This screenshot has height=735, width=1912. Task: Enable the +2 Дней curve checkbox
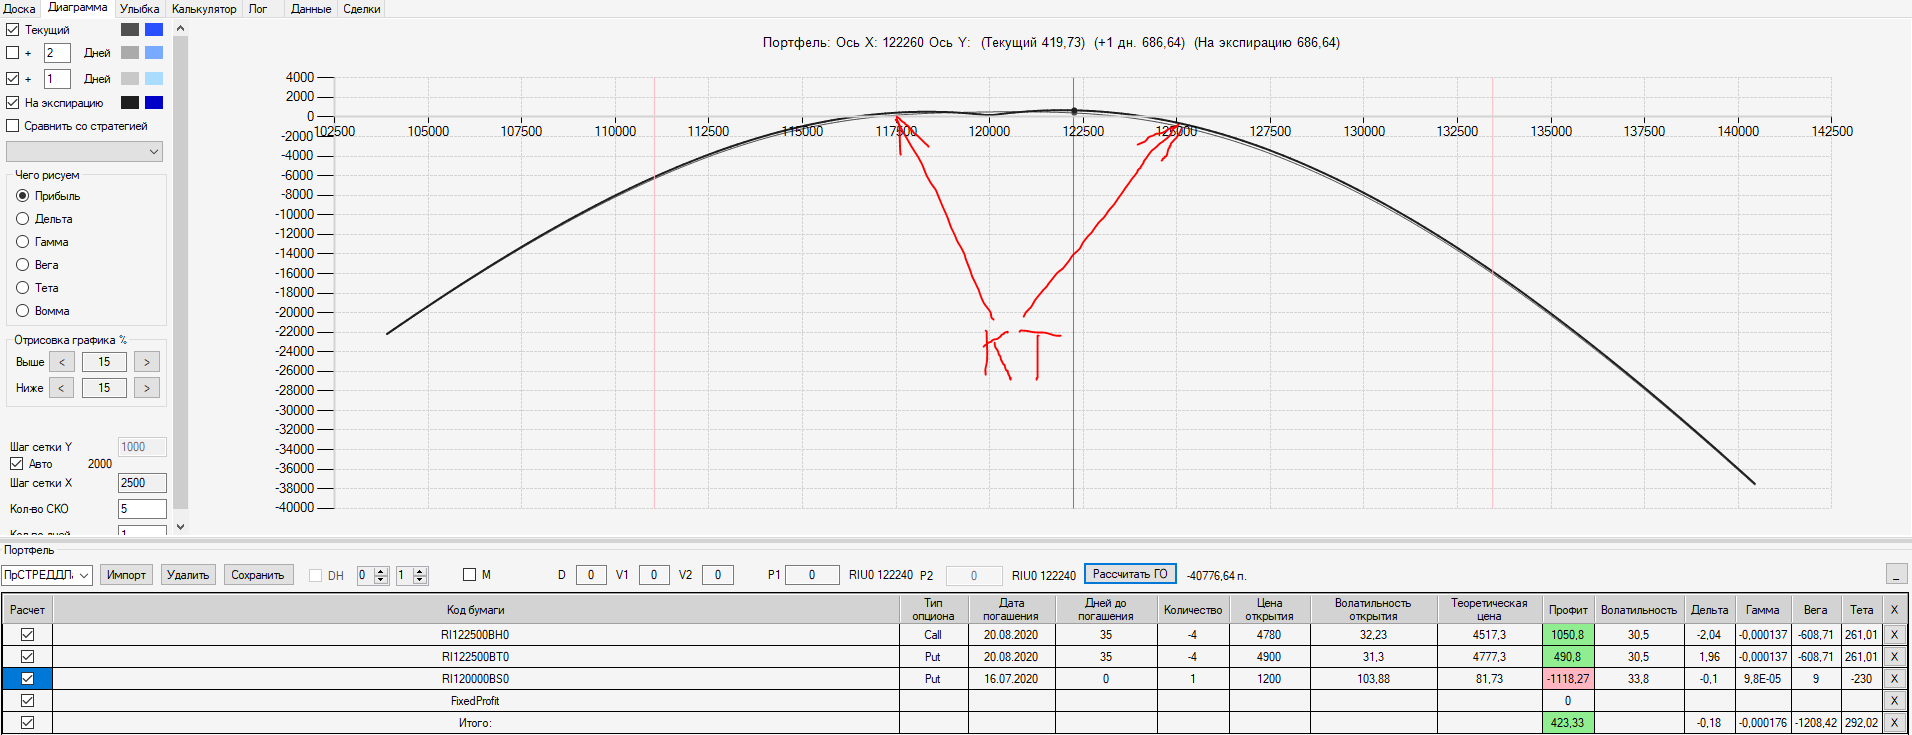tap(13, 53)
